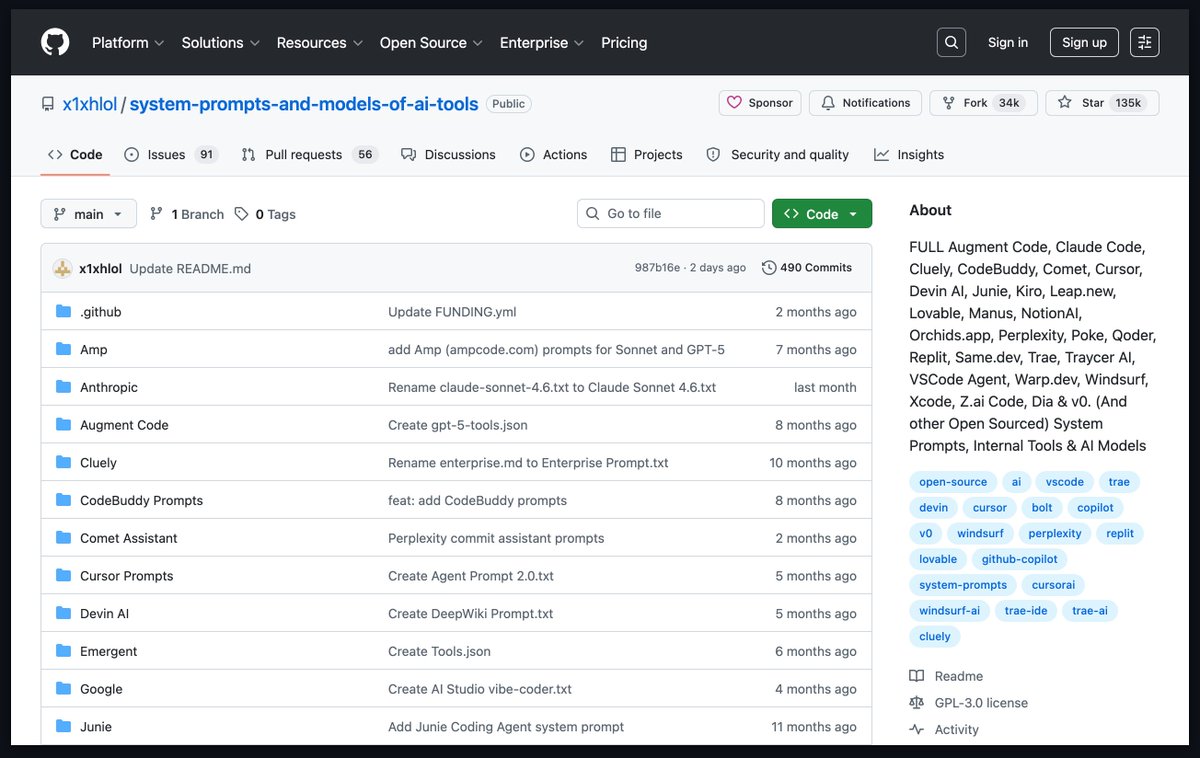Open the .github folder
The height and width of the screenshot is (758, 1200).
100,312
